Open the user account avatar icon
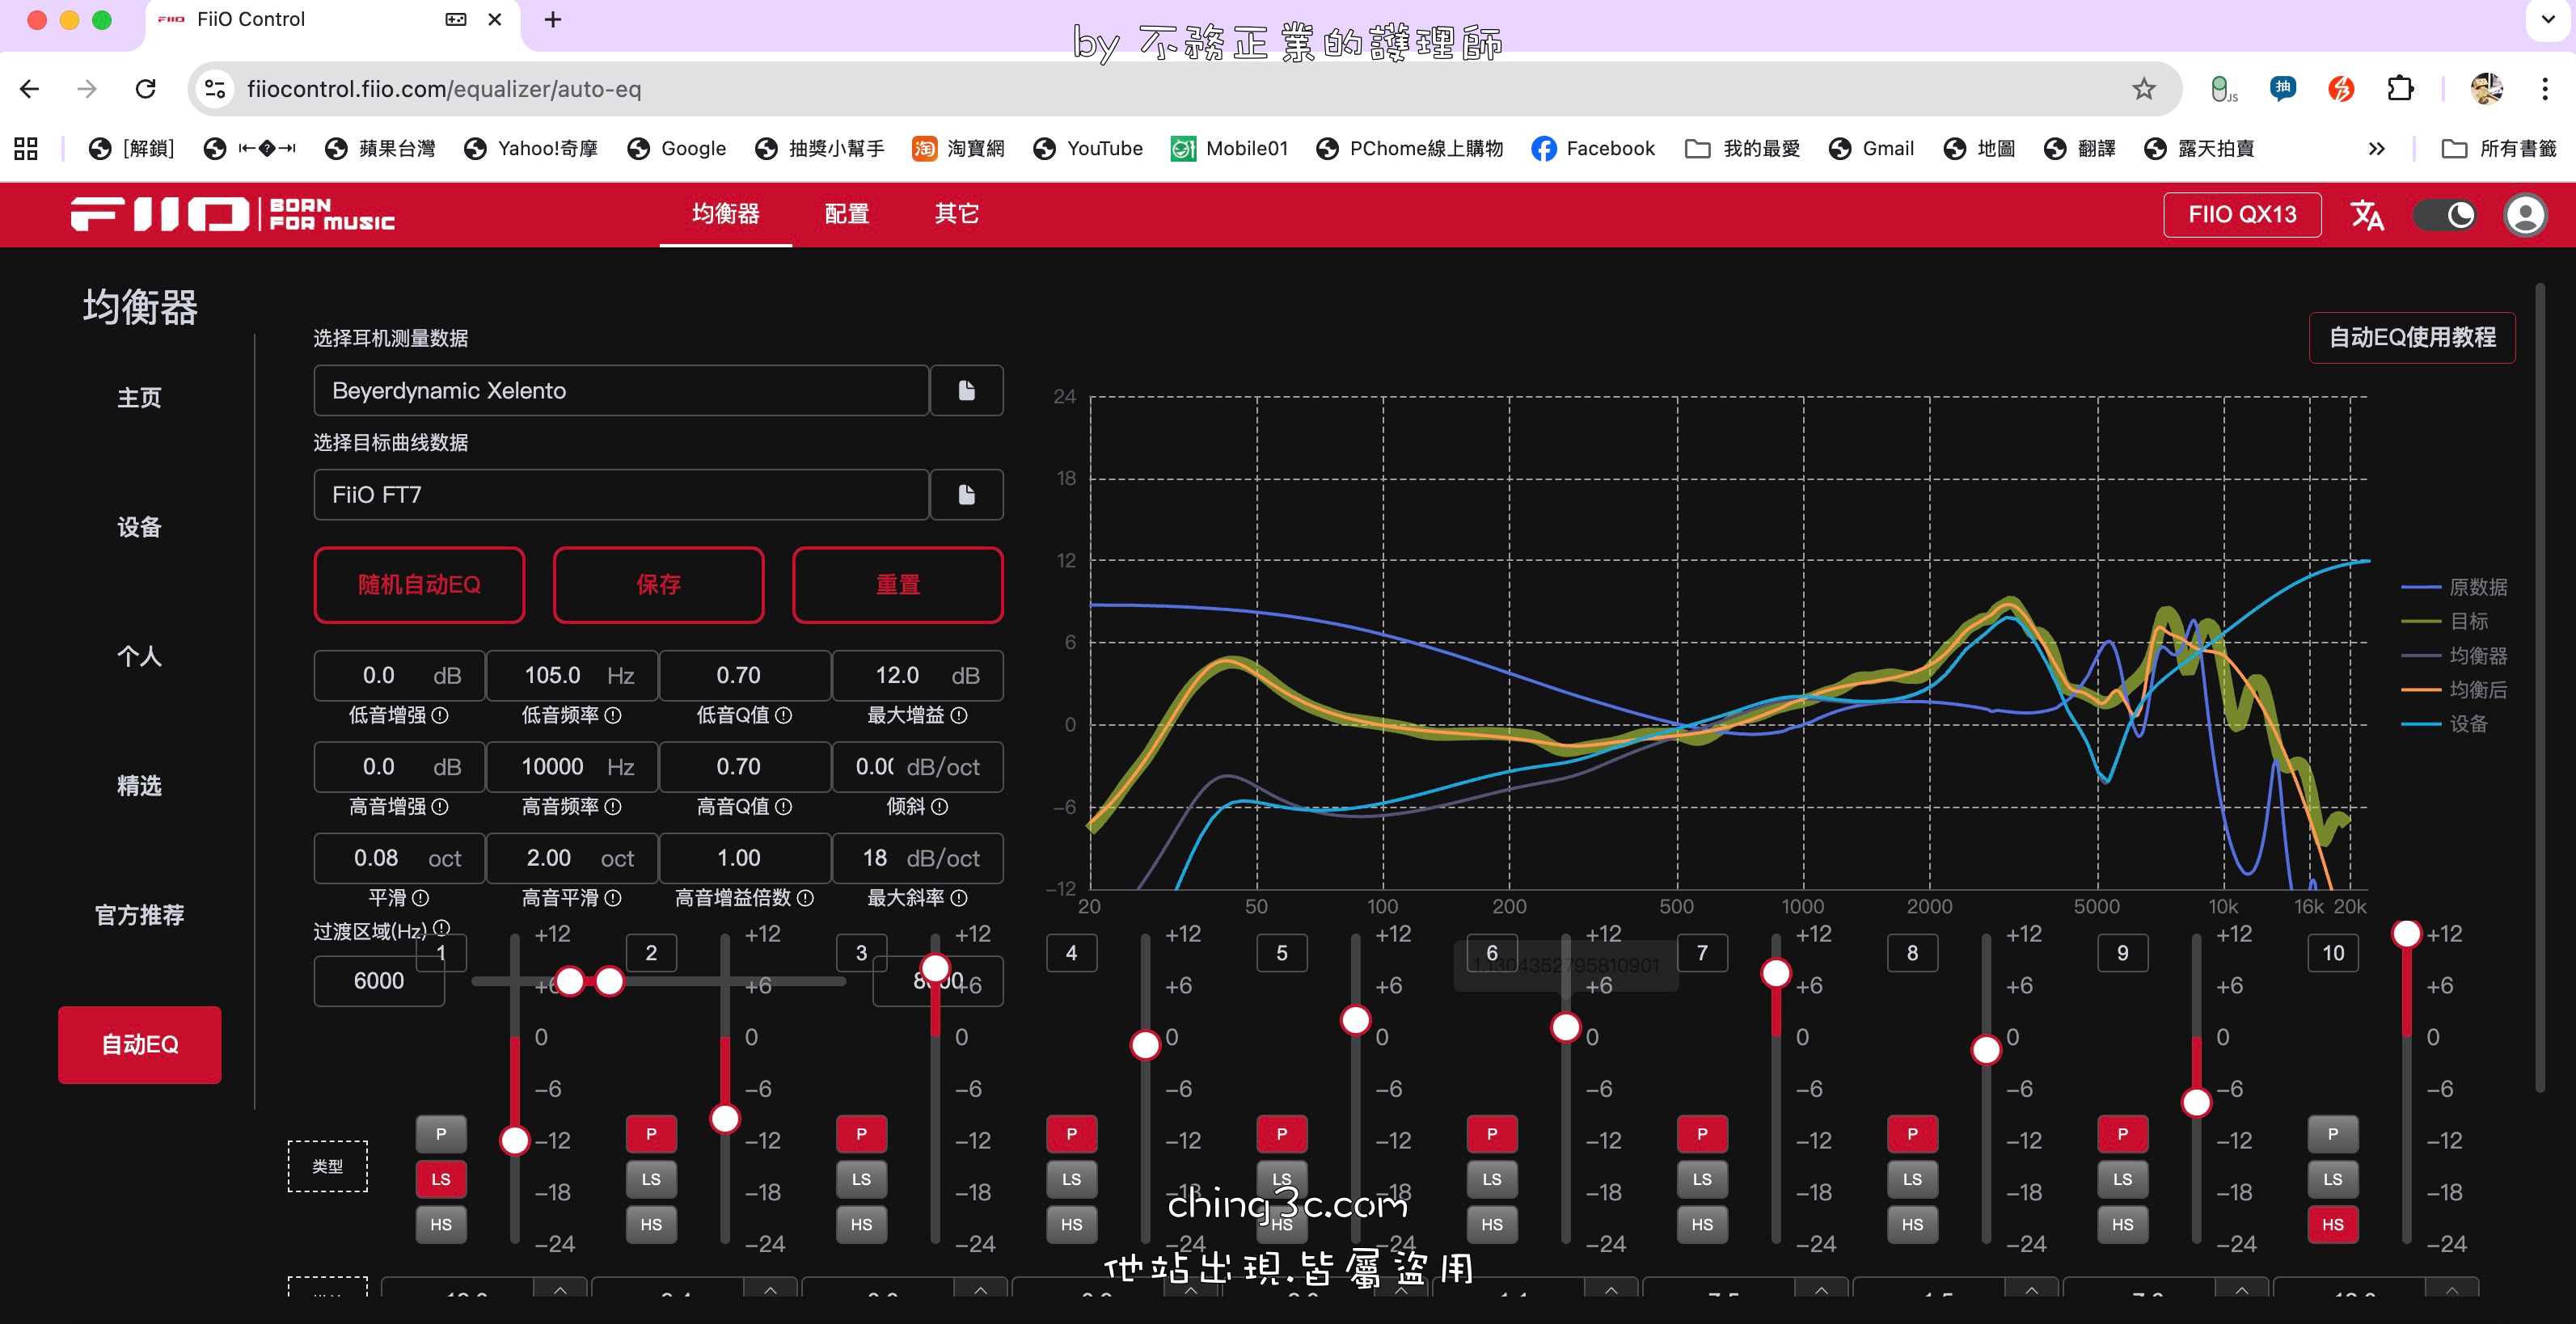2576x1324 pixels. tap(2524, 214)
